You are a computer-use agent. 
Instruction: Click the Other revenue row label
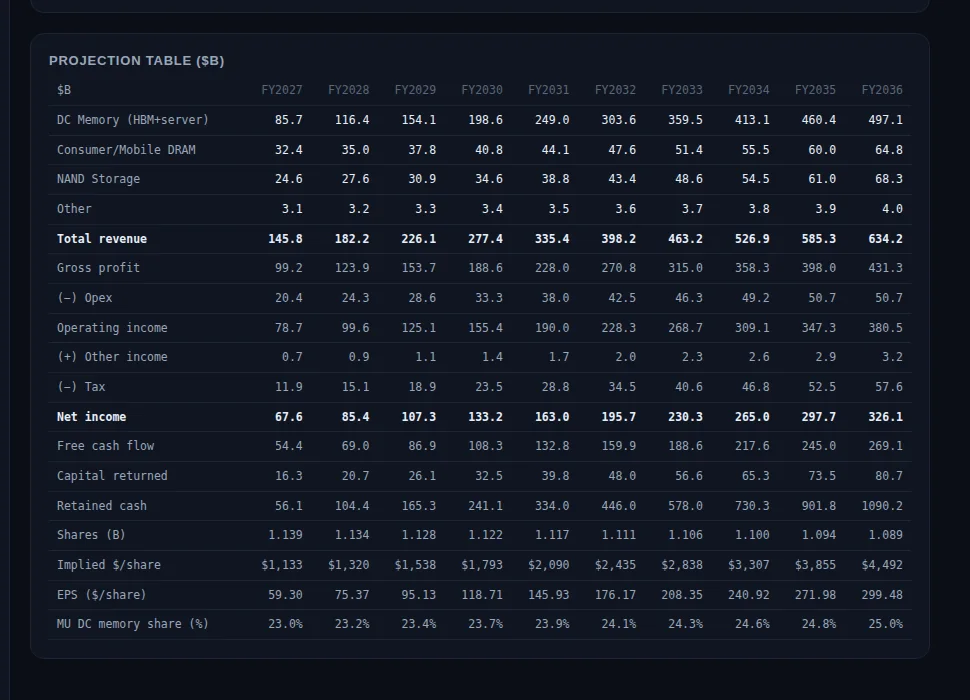pos(74,209)
